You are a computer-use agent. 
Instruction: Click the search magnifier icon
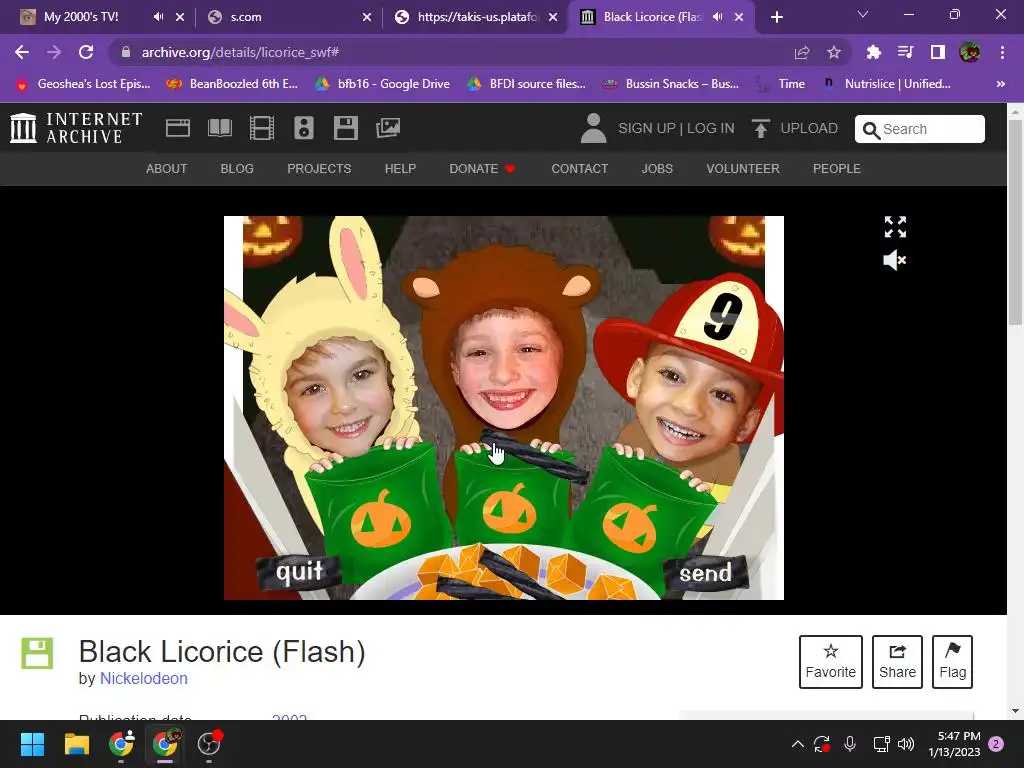click(871, 130)
